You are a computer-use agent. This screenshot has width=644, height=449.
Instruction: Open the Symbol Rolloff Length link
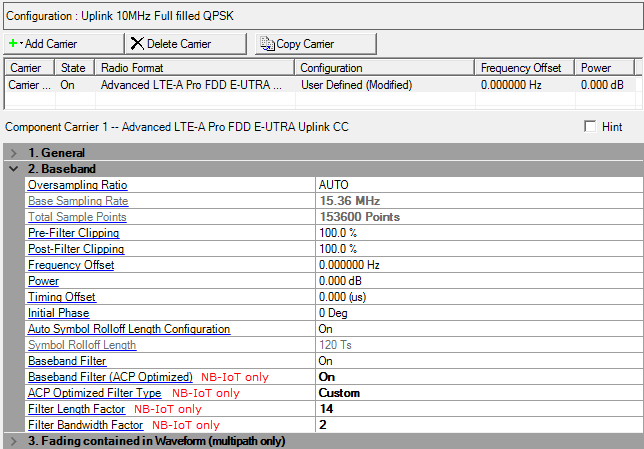click(82, 345)
